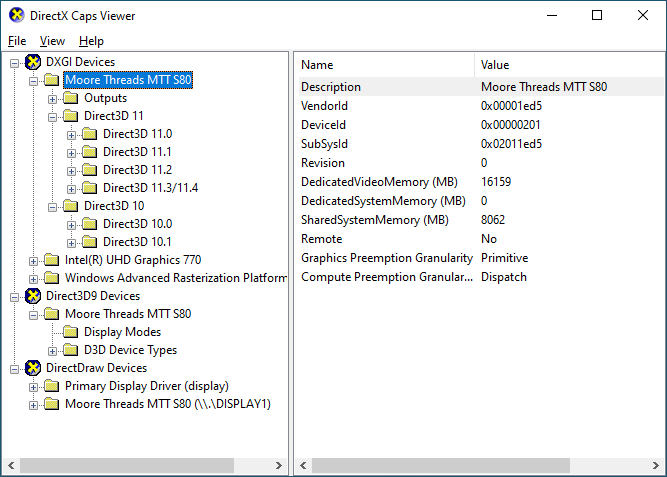Image resolution: width=667 pixels, height=477 pixels.
Task: Click the folder icon beside Direct3D 11.1
Action: point(90,152)
